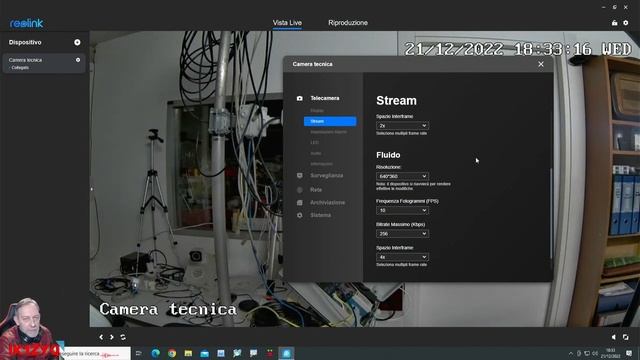Select Stream in Telecamera submenu
Screen dimensions: 640x360
[x=330, y=121]
